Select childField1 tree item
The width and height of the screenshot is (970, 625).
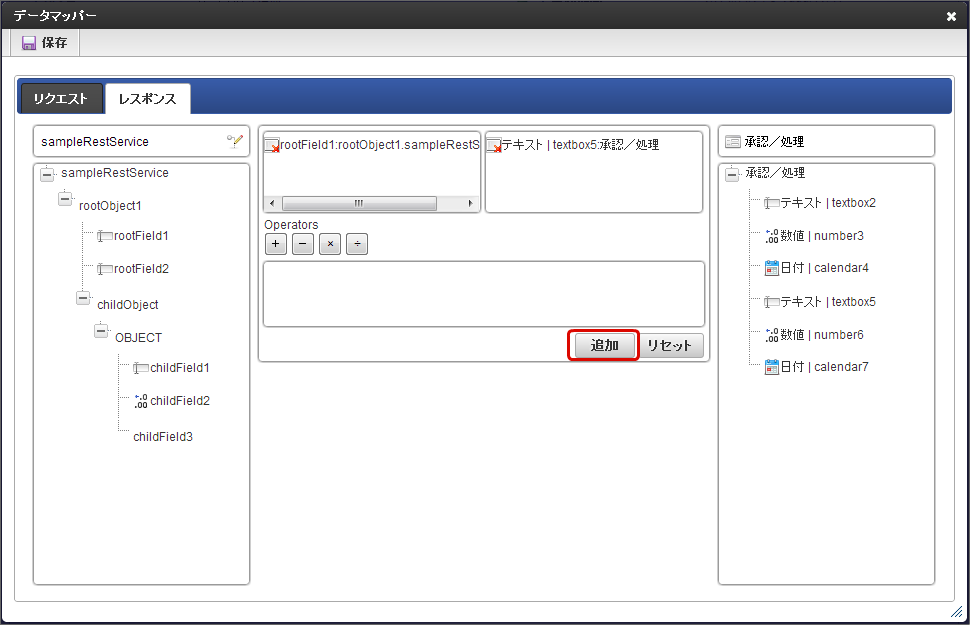coord(180,368)
